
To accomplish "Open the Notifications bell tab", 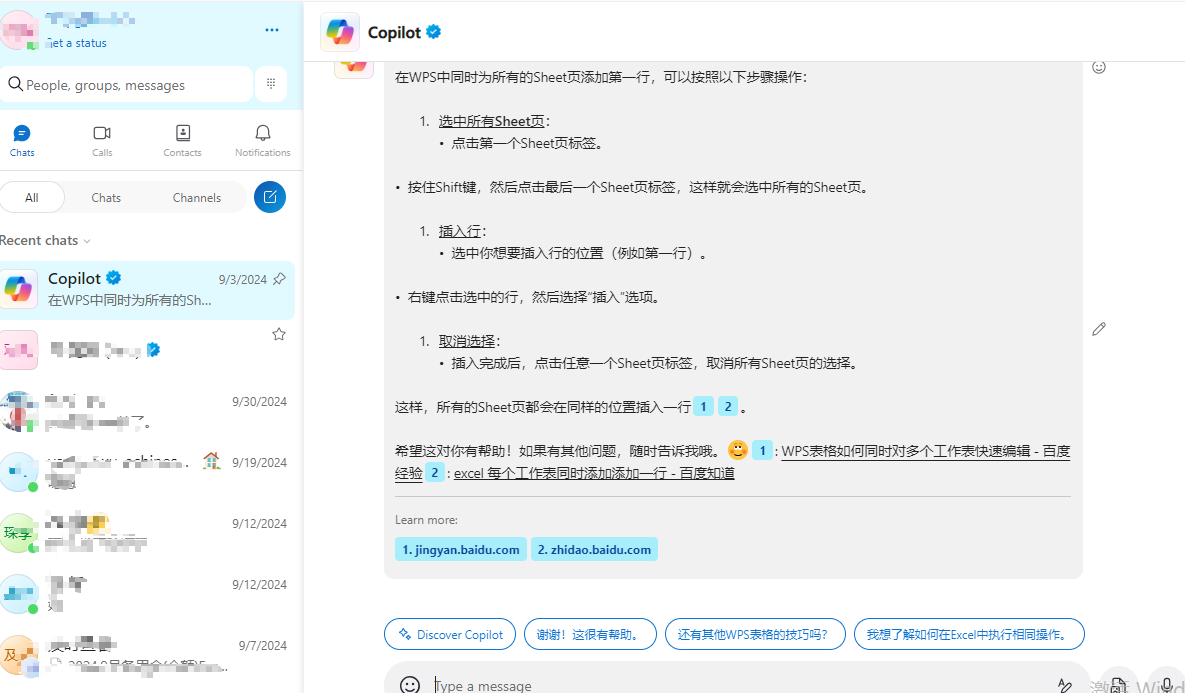I will point(262,141).
